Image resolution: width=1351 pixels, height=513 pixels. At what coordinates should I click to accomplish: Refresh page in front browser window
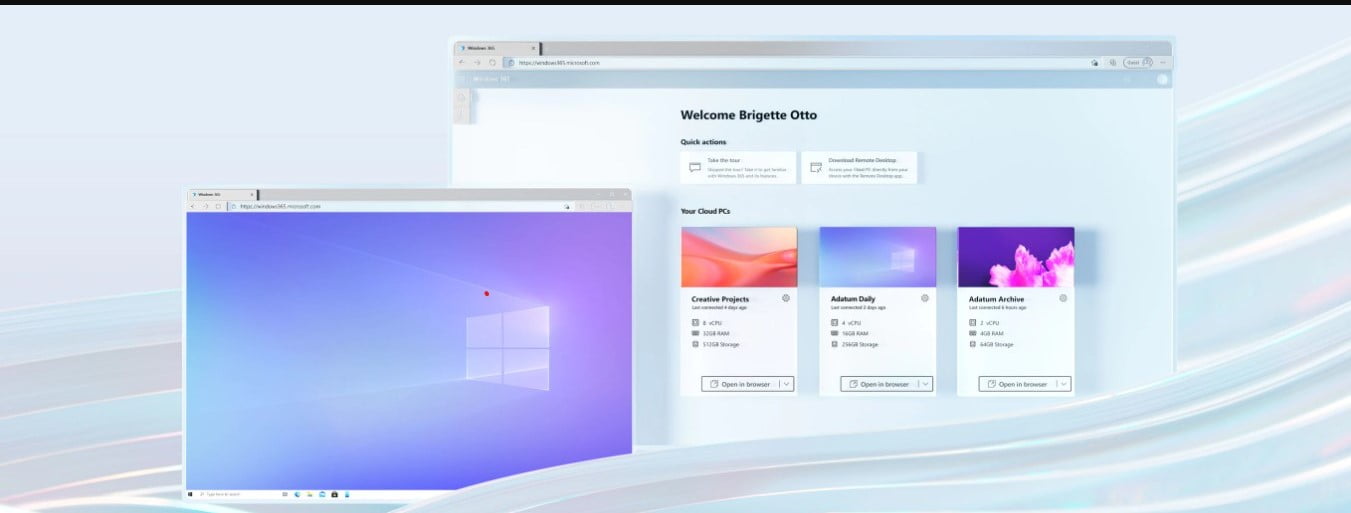point(218,206)
